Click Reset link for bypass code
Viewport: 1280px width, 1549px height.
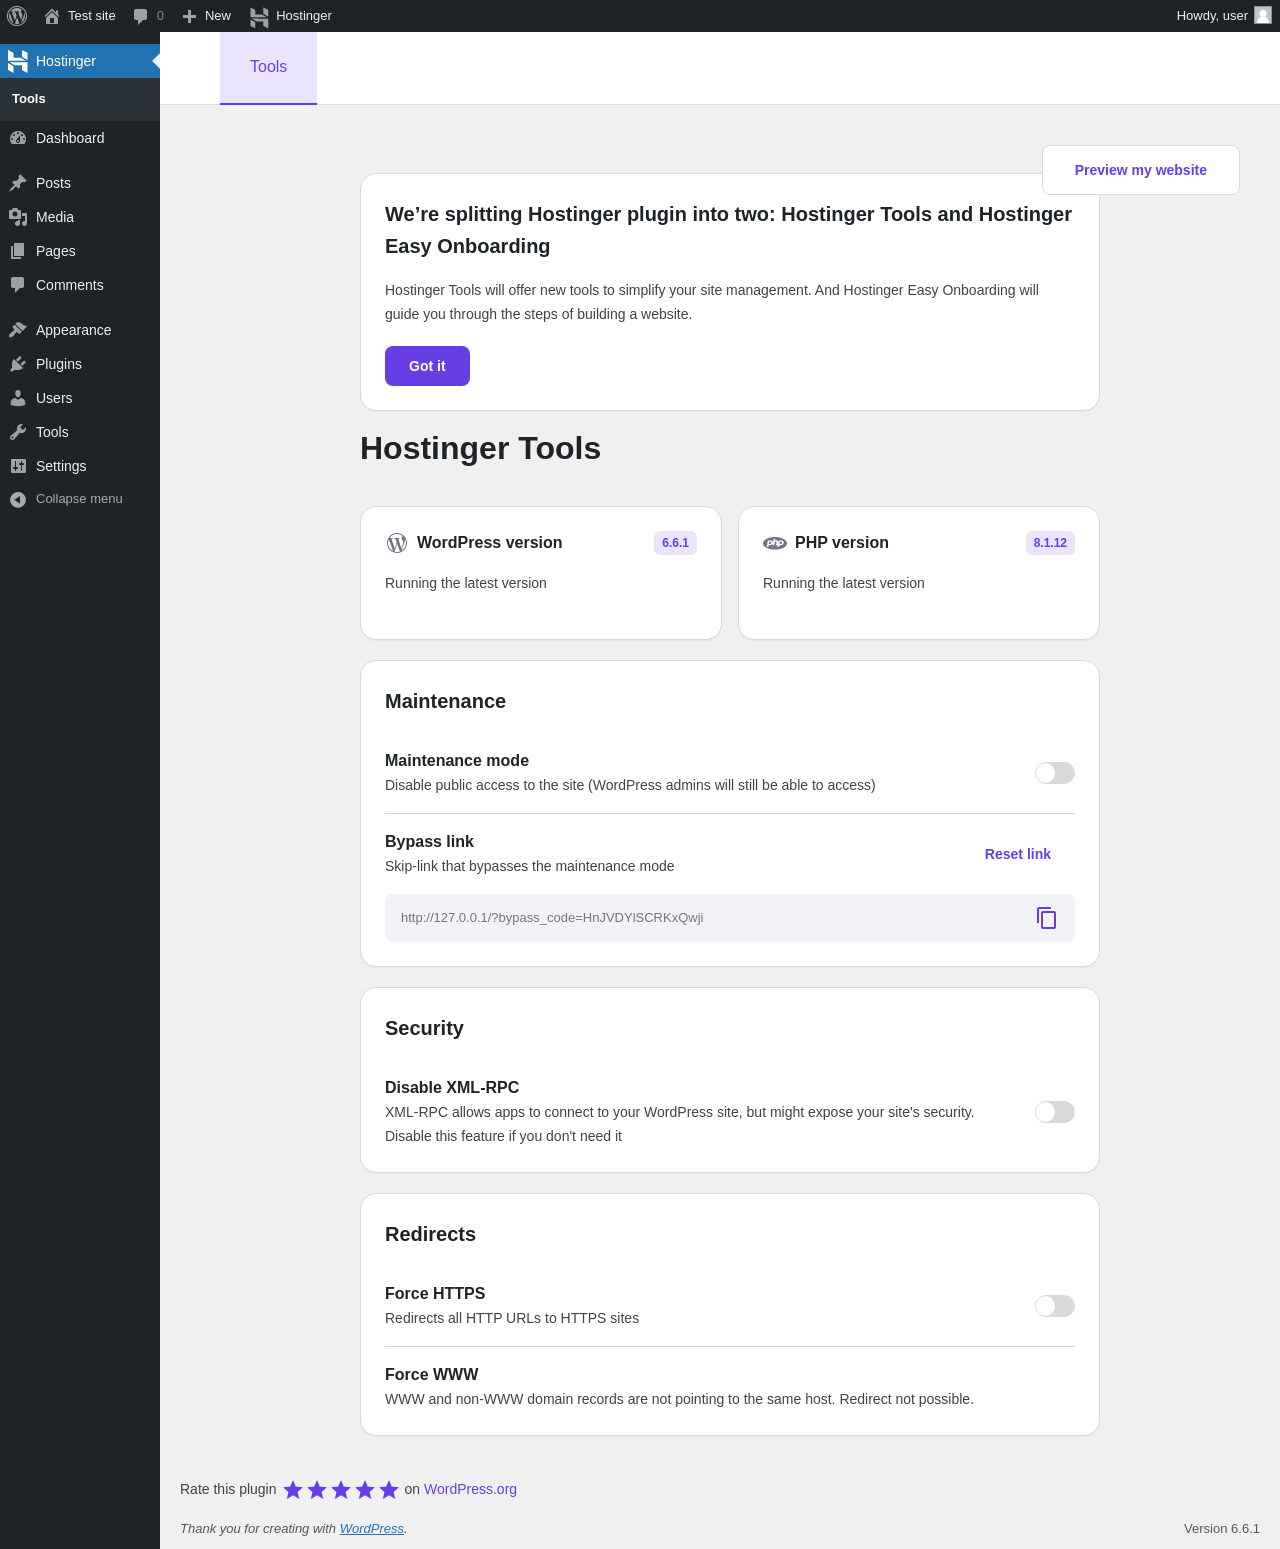1018,854
